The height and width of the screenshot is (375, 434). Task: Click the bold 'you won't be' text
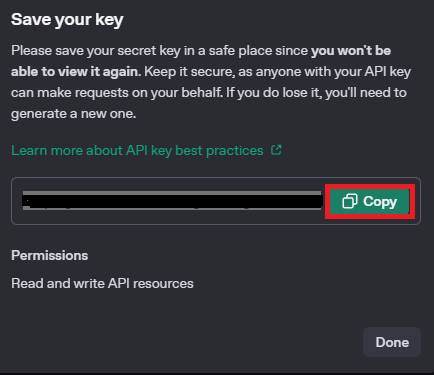351,50
